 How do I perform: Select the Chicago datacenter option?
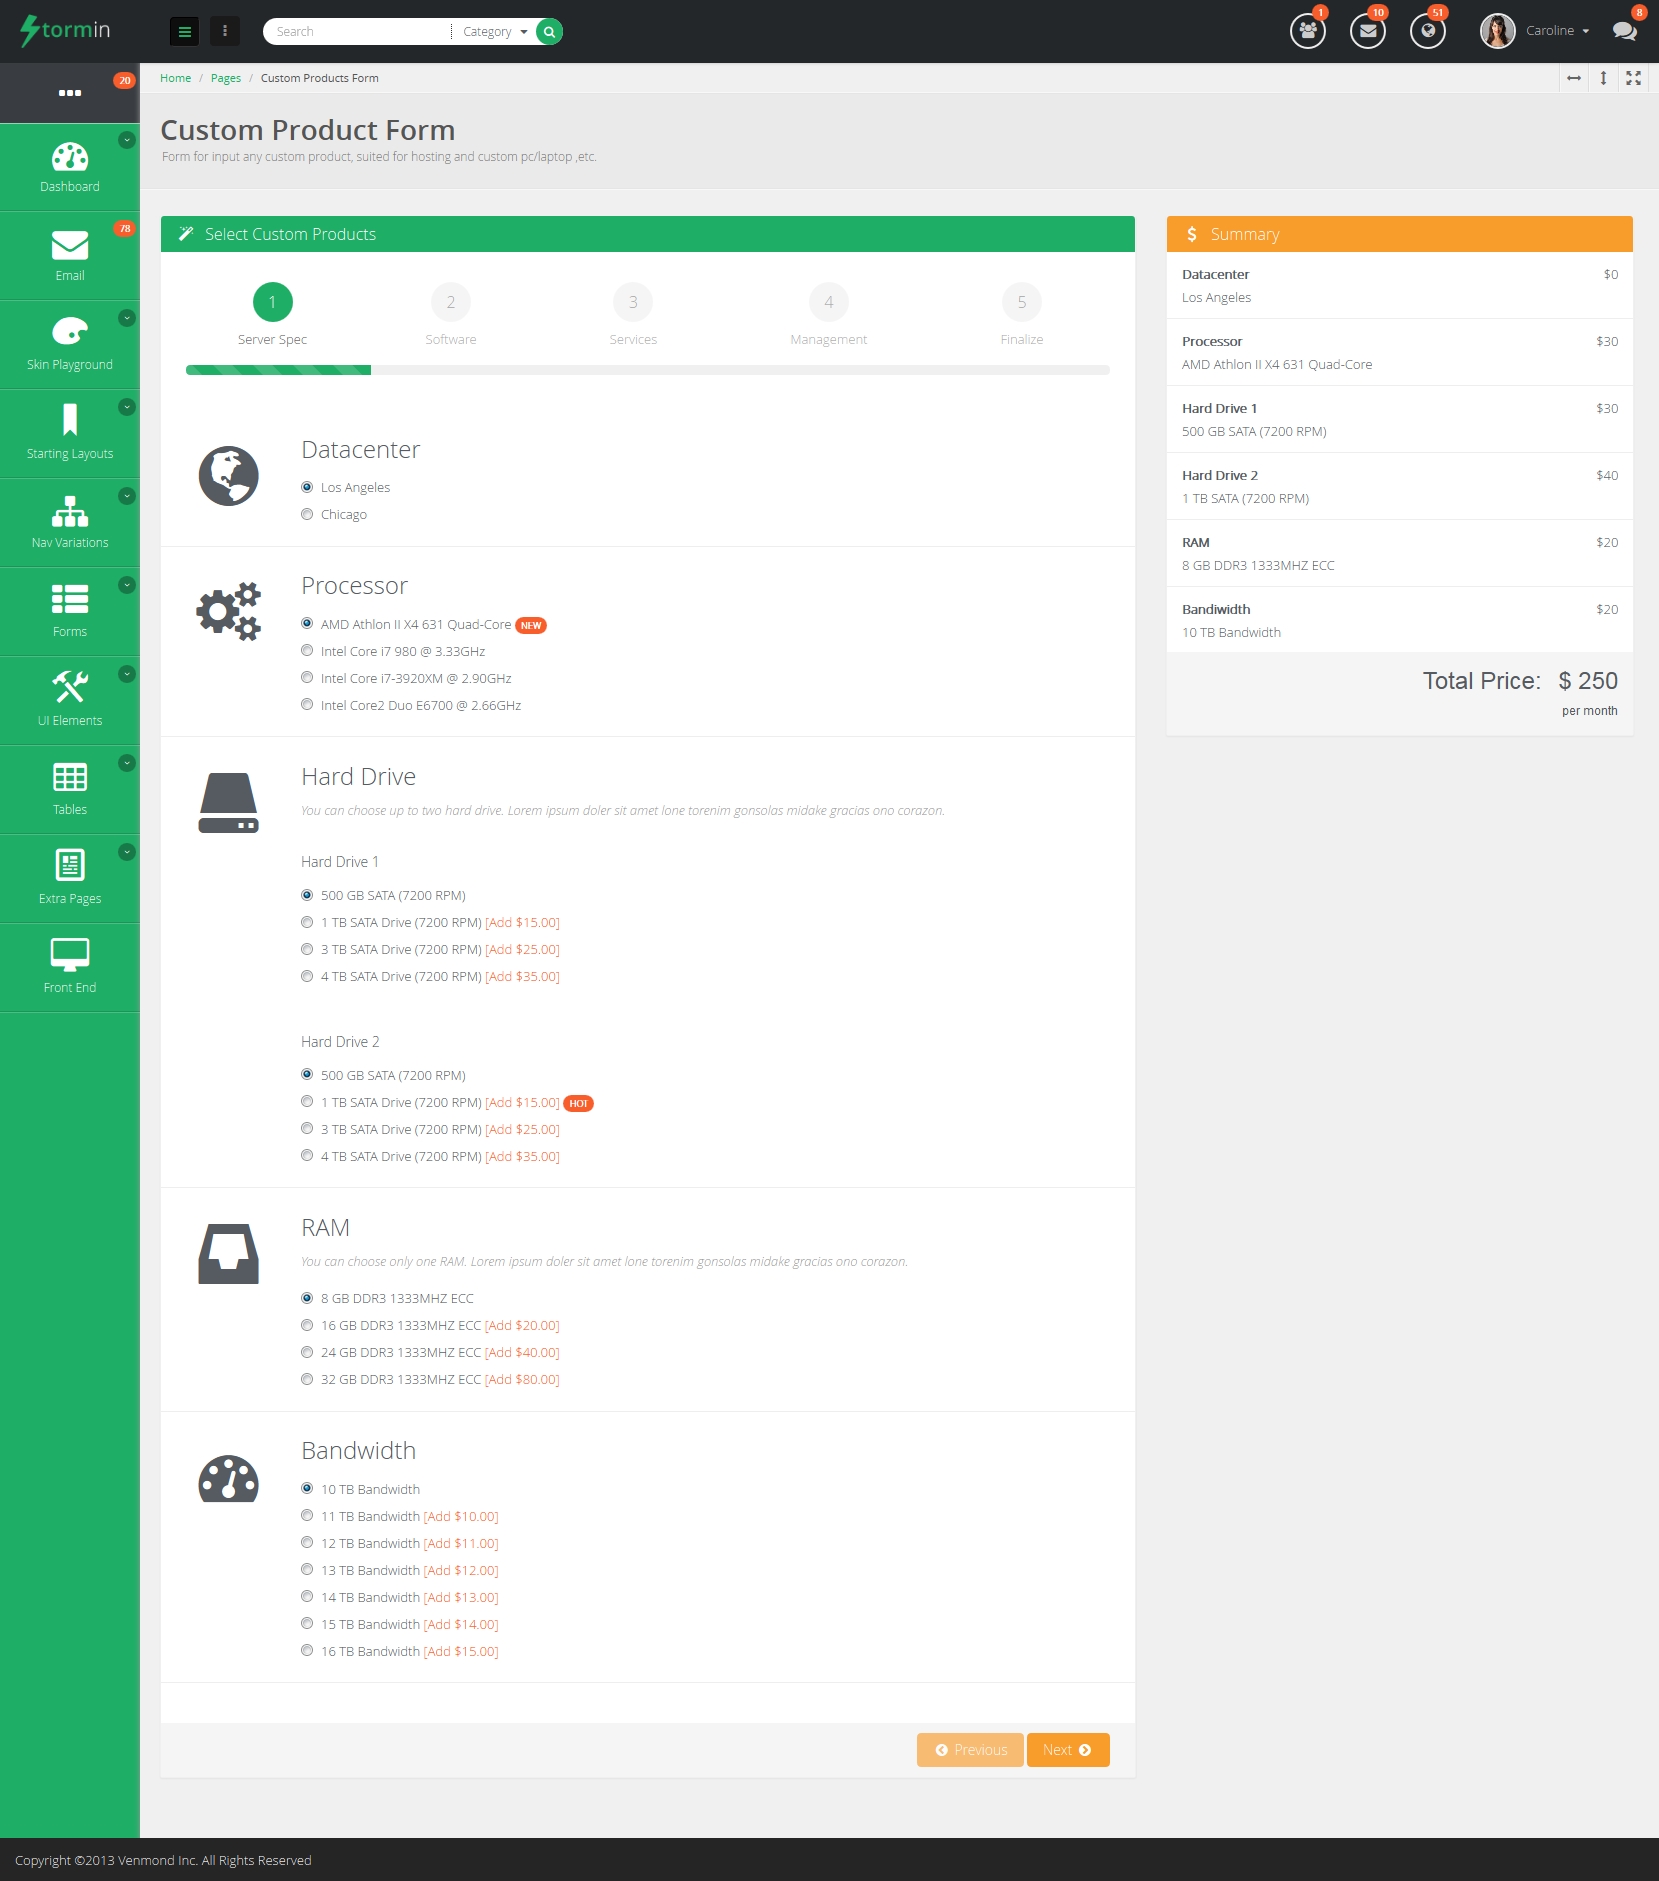(x=307, y=515)
